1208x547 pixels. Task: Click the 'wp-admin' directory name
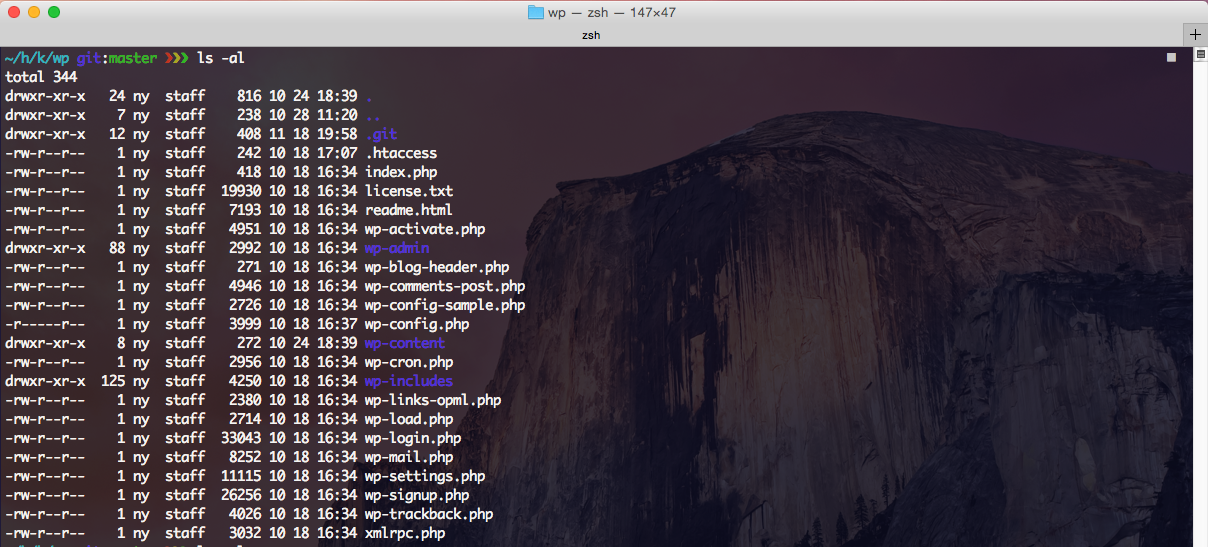[397, 248]
